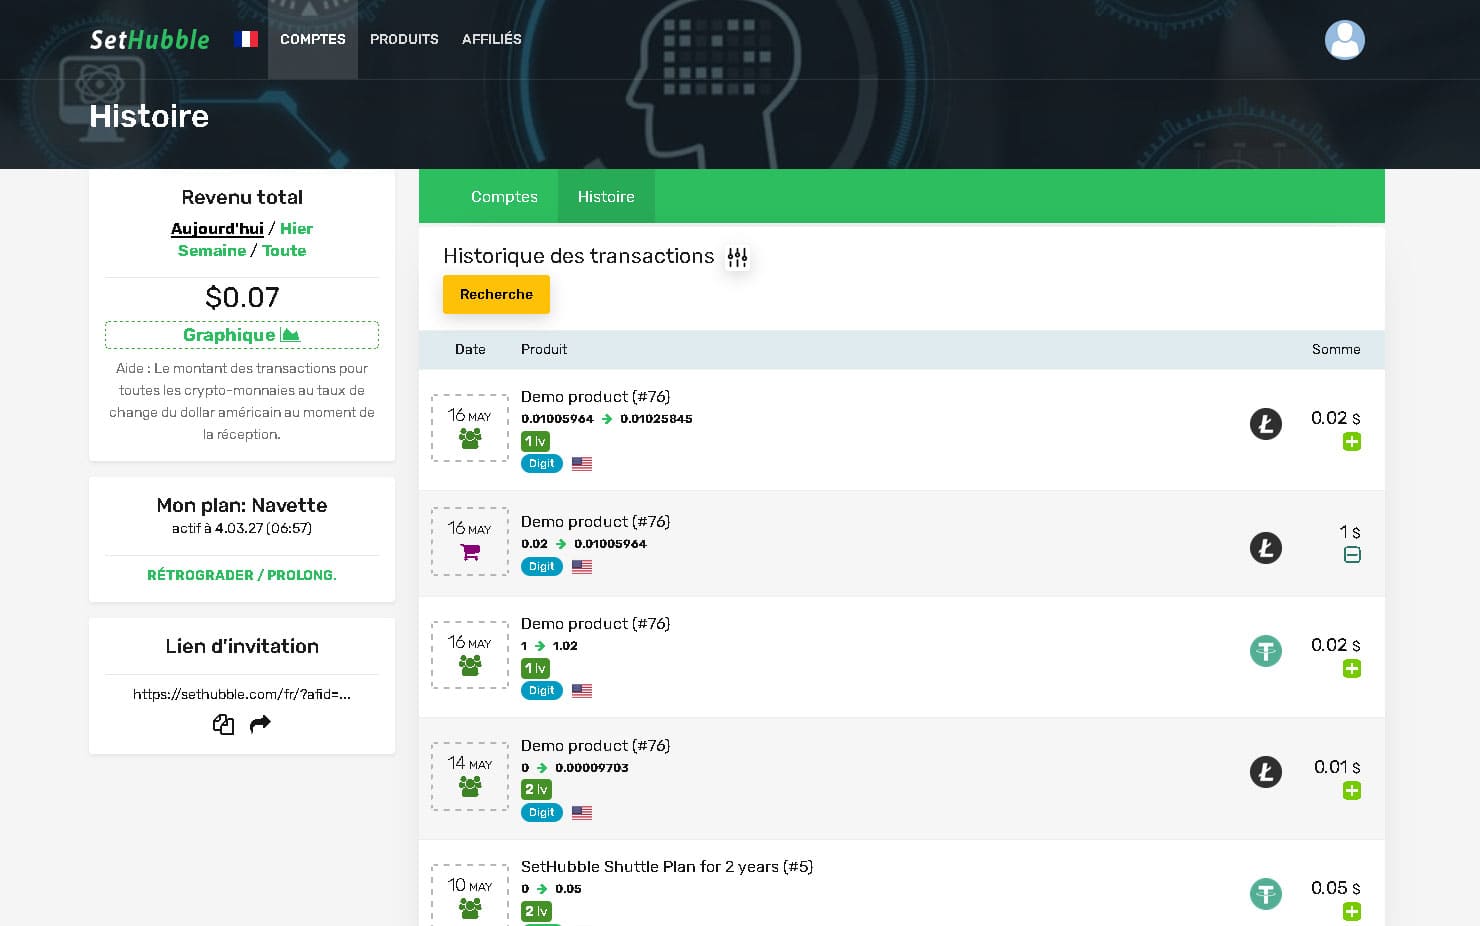This screenshot has width=1480, height=926.
Task: Click the RÉTROGRADER / PROLONG. plan link
Action: (x=241, y=575)
